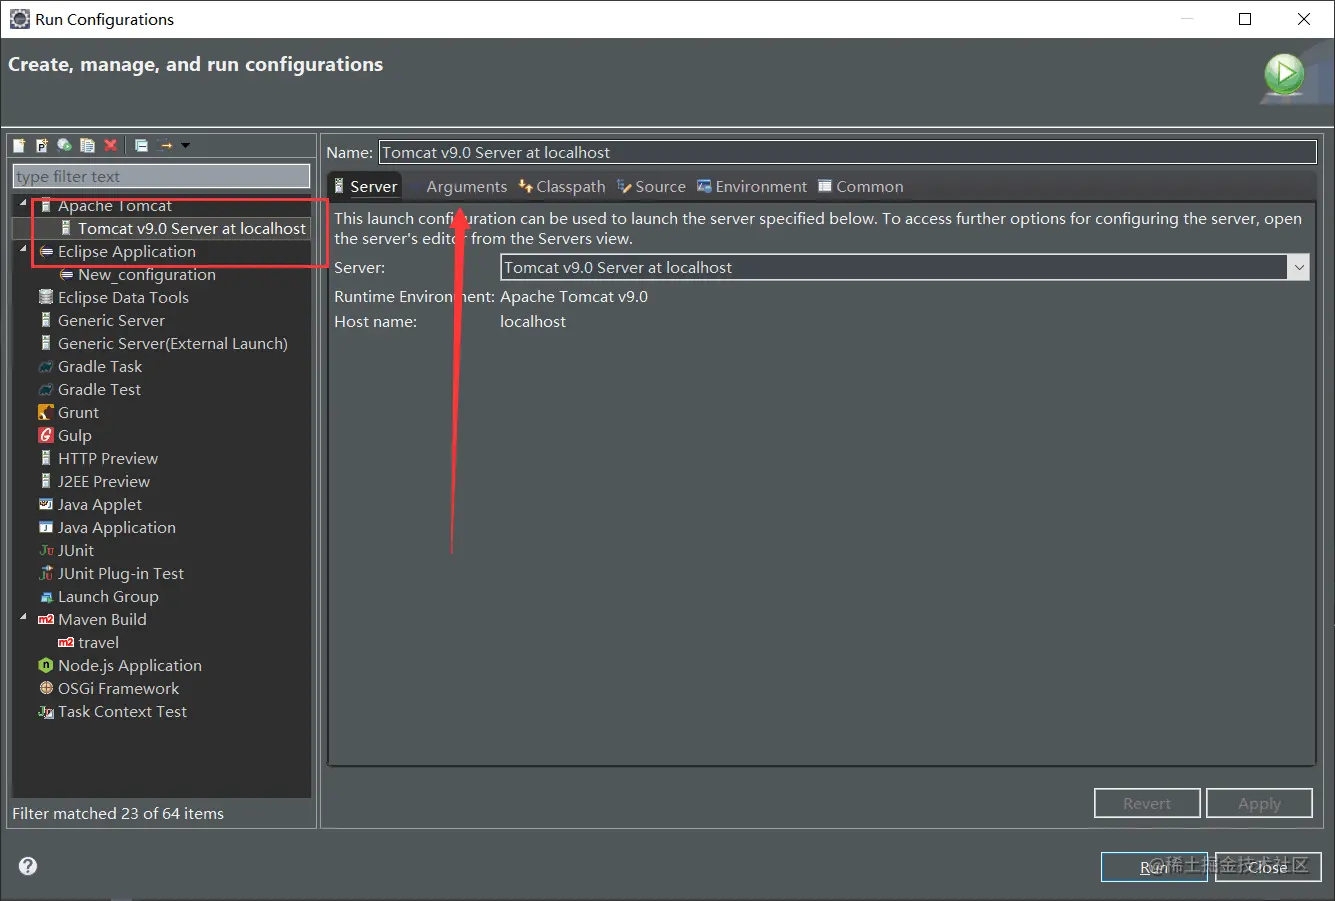Click the Launch Group icon
This screenshot has width=1335, height=901.
click(46, 596)
